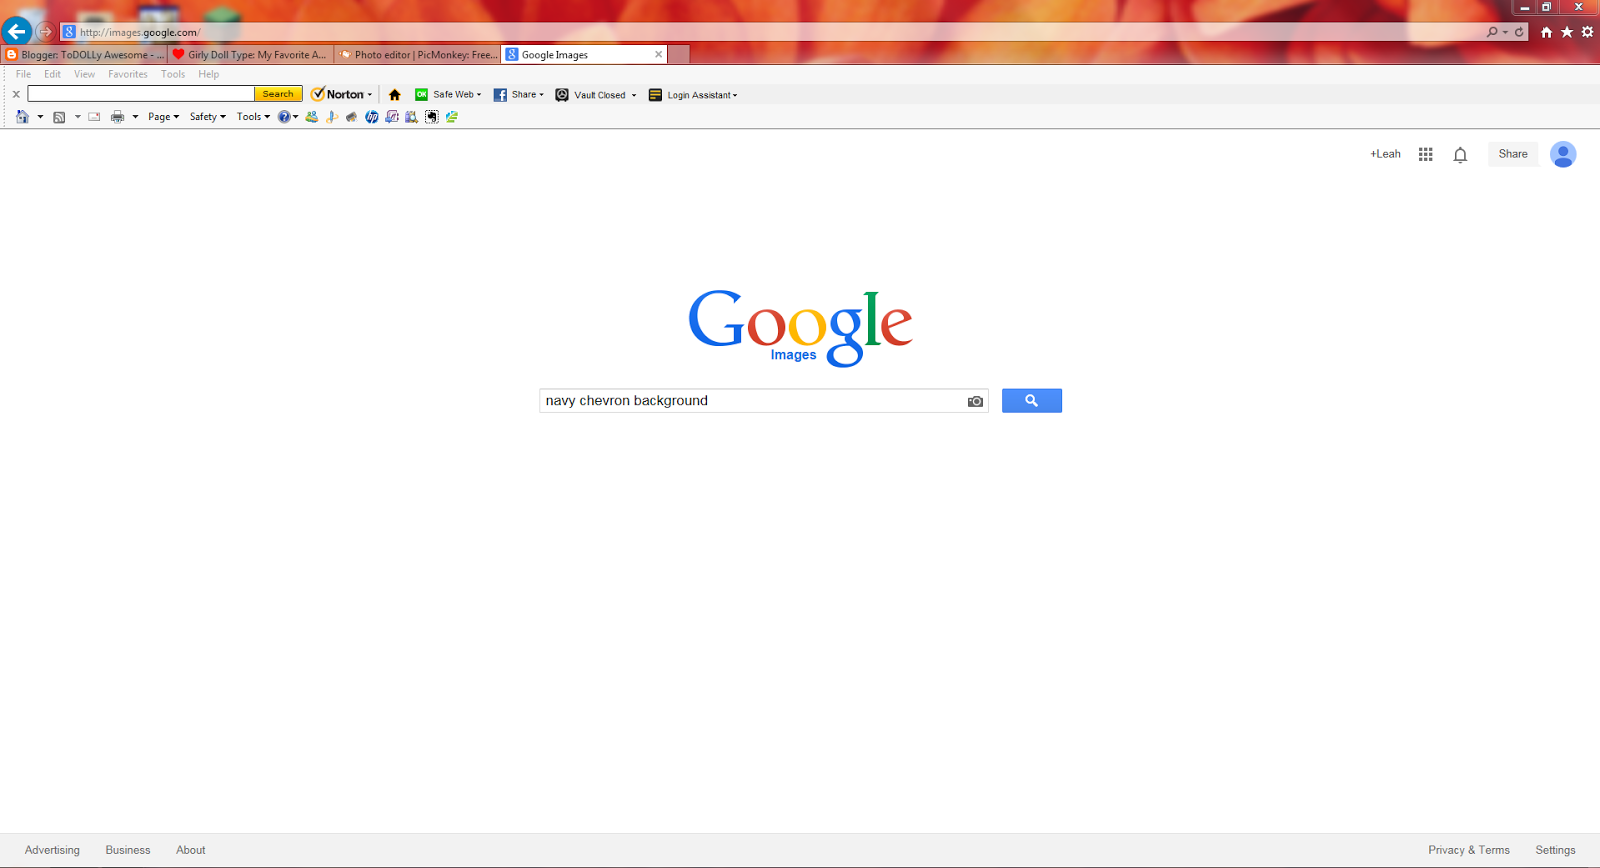Click the command bar Home icon

22,117
